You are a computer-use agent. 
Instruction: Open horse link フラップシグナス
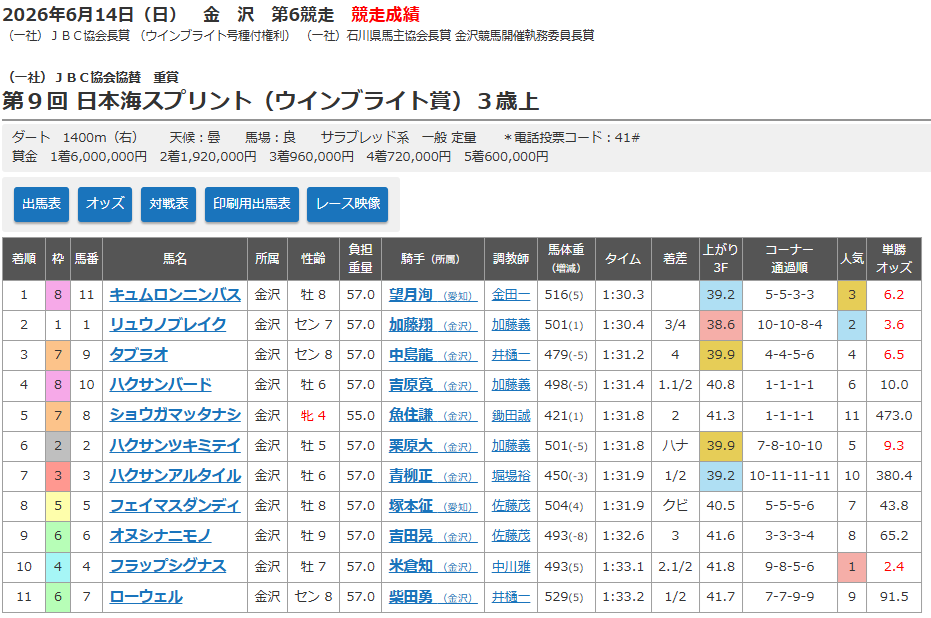tap(168, 566)
